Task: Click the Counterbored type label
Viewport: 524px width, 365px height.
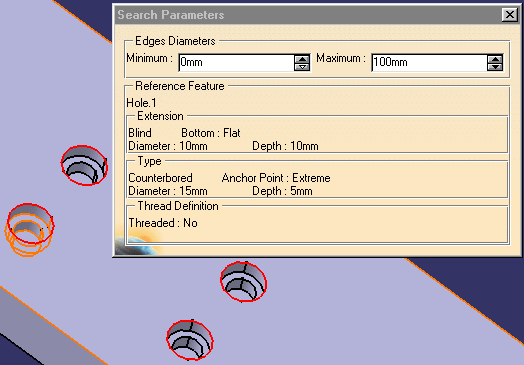Action: [x=160, y=178]
